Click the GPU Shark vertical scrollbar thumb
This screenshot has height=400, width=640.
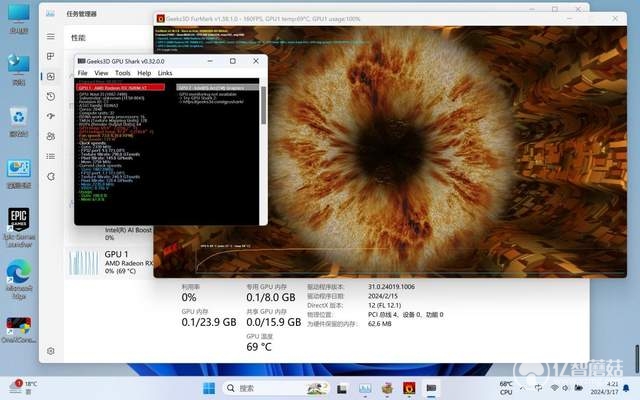click(263, 105)
